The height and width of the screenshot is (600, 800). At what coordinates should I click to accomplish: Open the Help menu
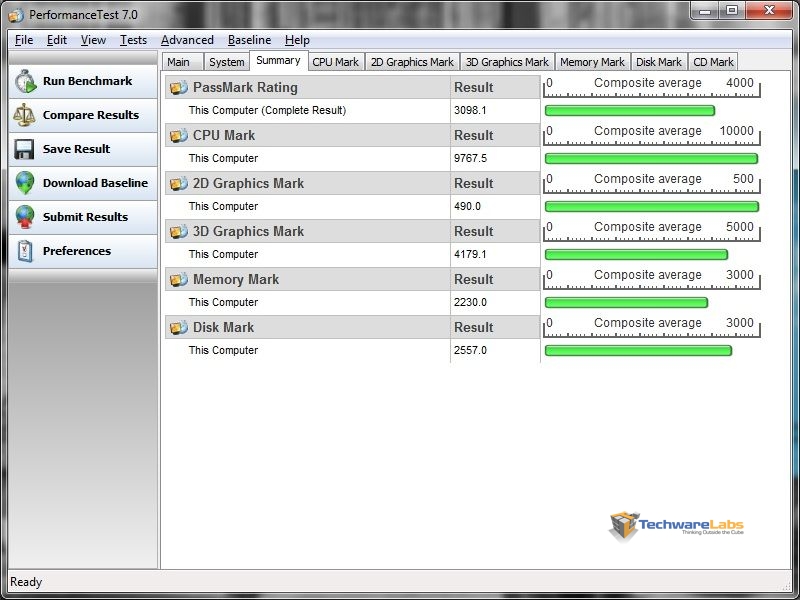(297, 40)
